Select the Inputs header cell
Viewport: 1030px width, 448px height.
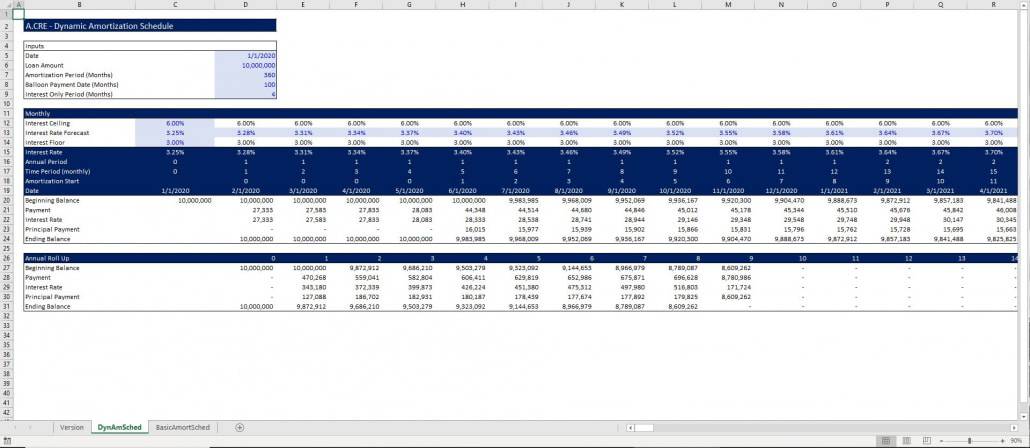(150, 47)
